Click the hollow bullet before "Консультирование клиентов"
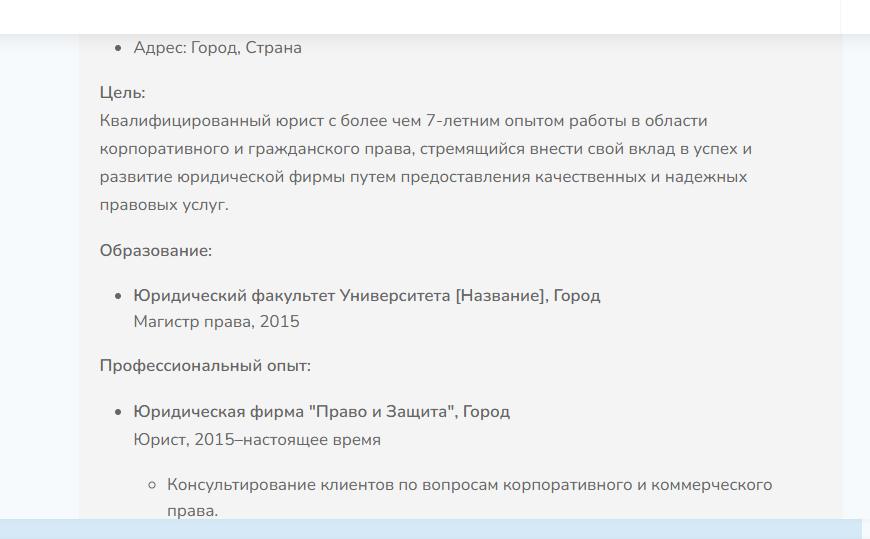The image size is (870, 539). [152, 485]
